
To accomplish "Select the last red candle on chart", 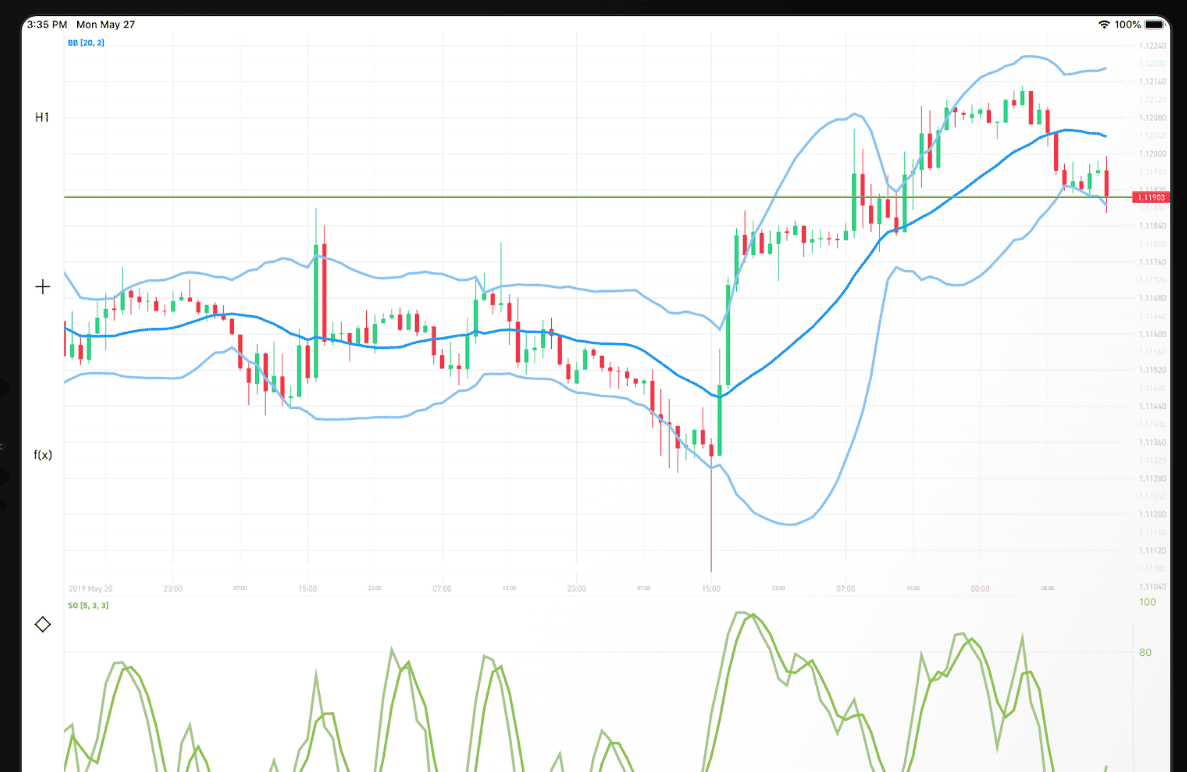I will 1107,184.
